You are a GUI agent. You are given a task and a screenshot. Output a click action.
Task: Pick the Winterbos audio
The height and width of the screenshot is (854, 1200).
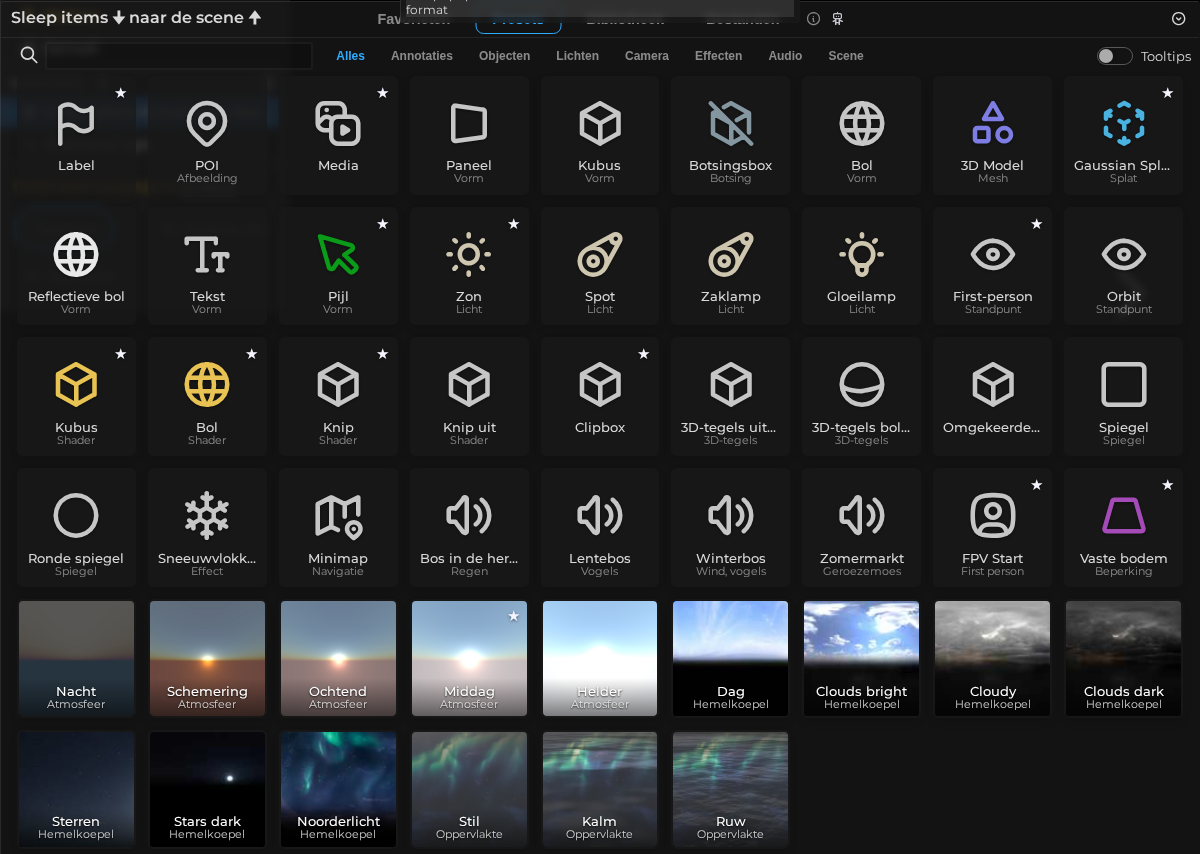point(731,527)
